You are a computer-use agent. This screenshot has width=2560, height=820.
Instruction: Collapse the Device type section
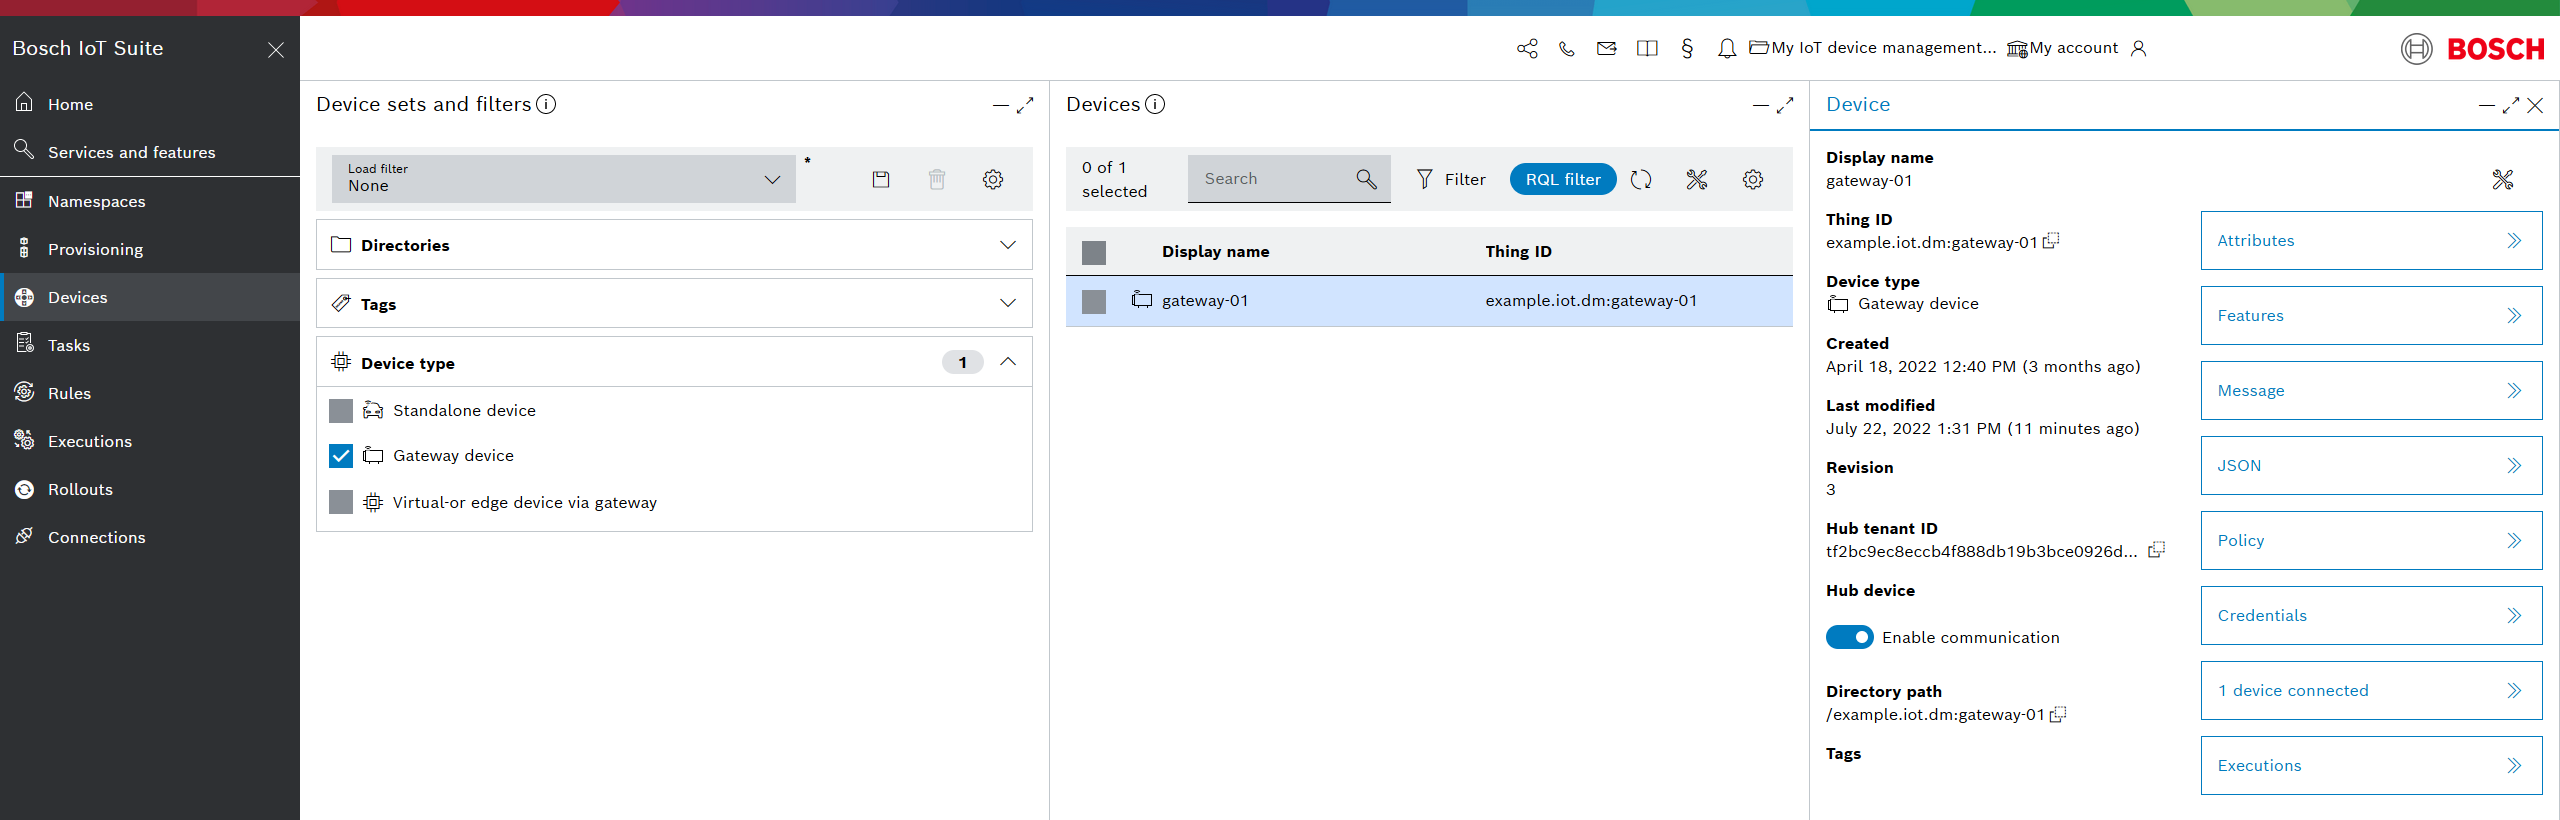pyautogui.click(x=674, y=362)
